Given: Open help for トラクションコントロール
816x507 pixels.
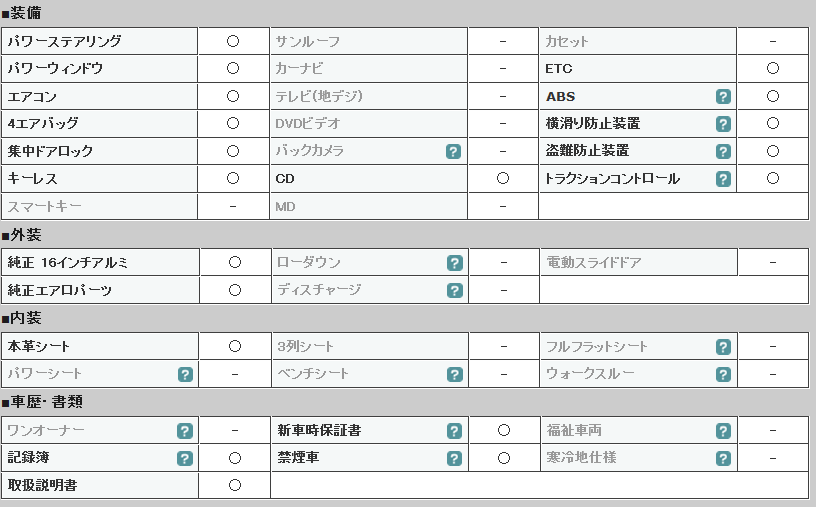Looking at the screenshot, I should click(723, 179).
